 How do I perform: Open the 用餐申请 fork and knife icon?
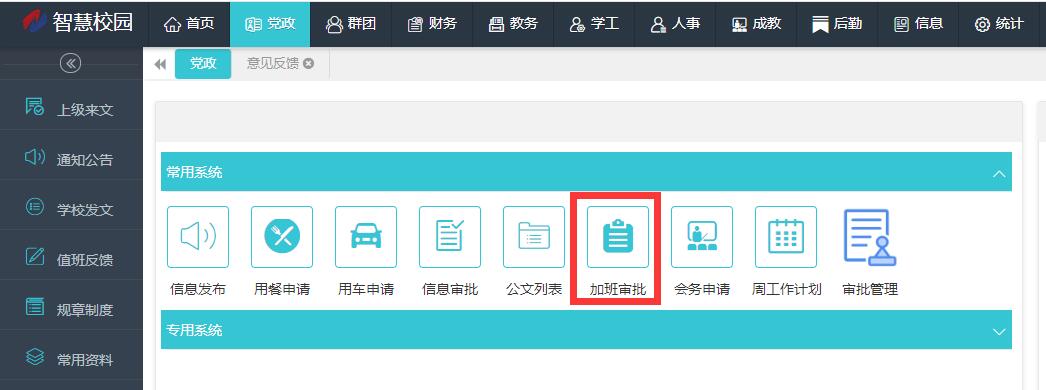click(x=282, y=237)
